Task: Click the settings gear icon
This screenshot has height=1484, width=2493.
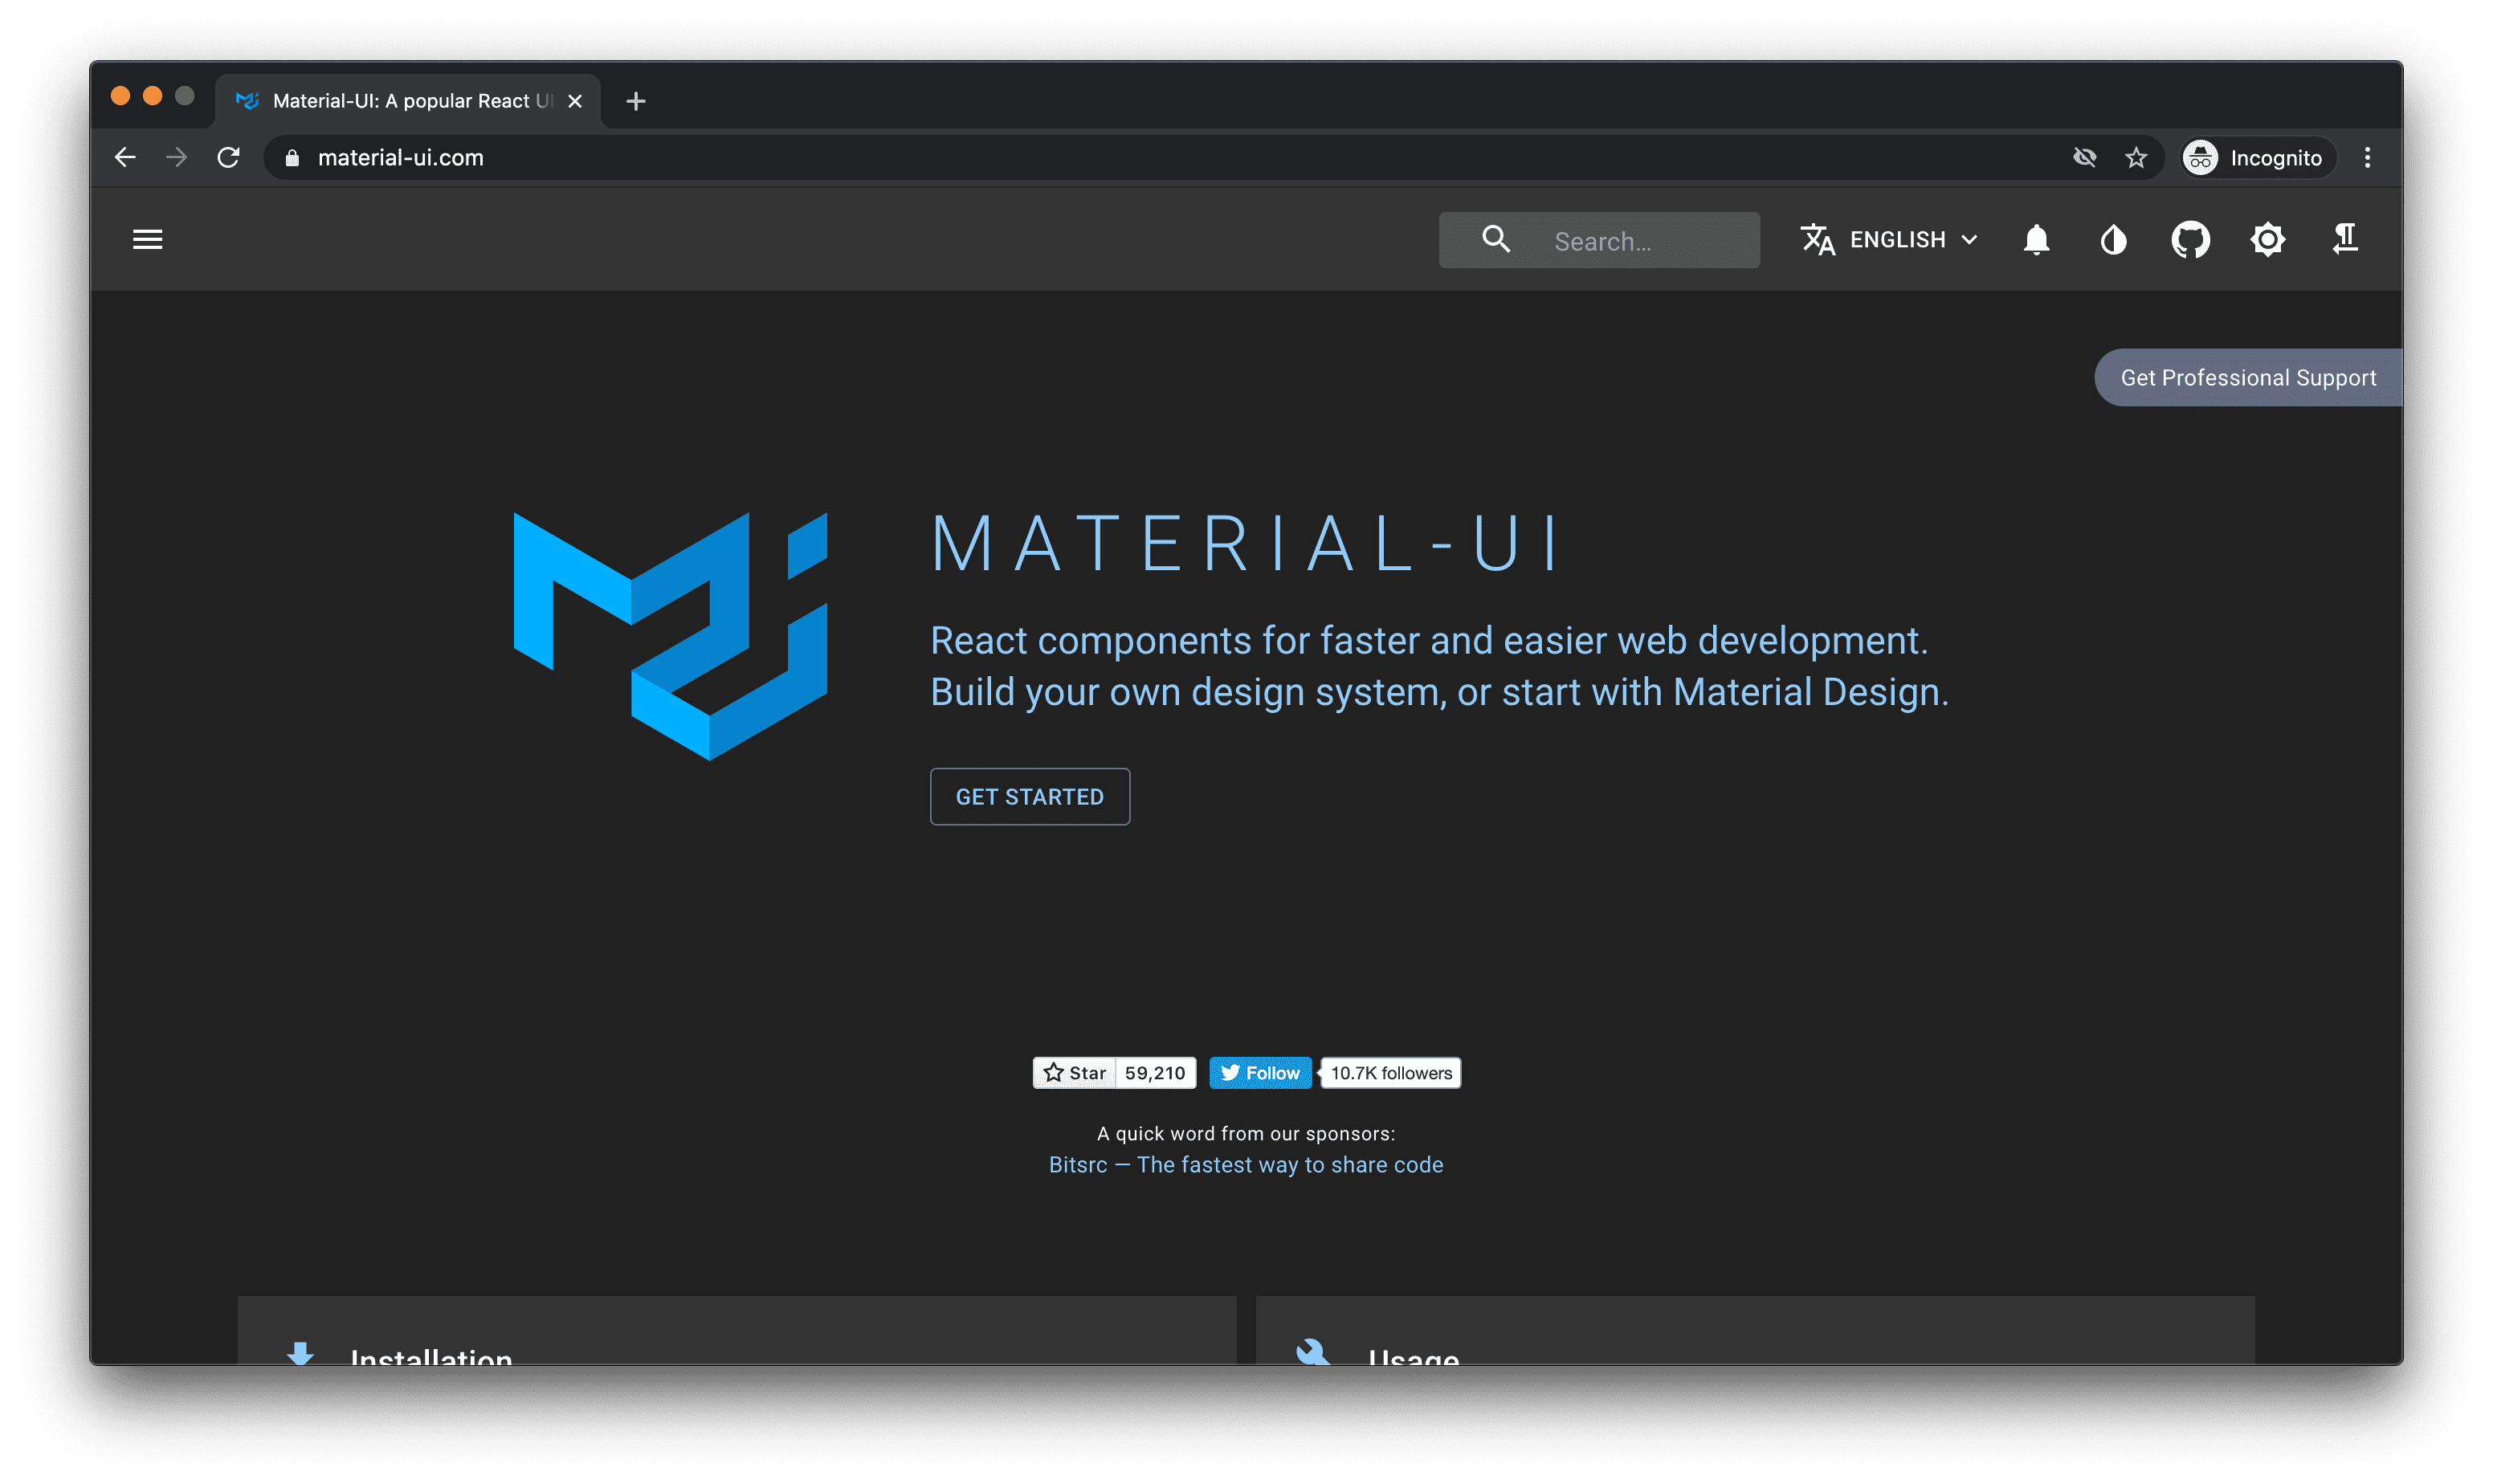Action: 2267,238
